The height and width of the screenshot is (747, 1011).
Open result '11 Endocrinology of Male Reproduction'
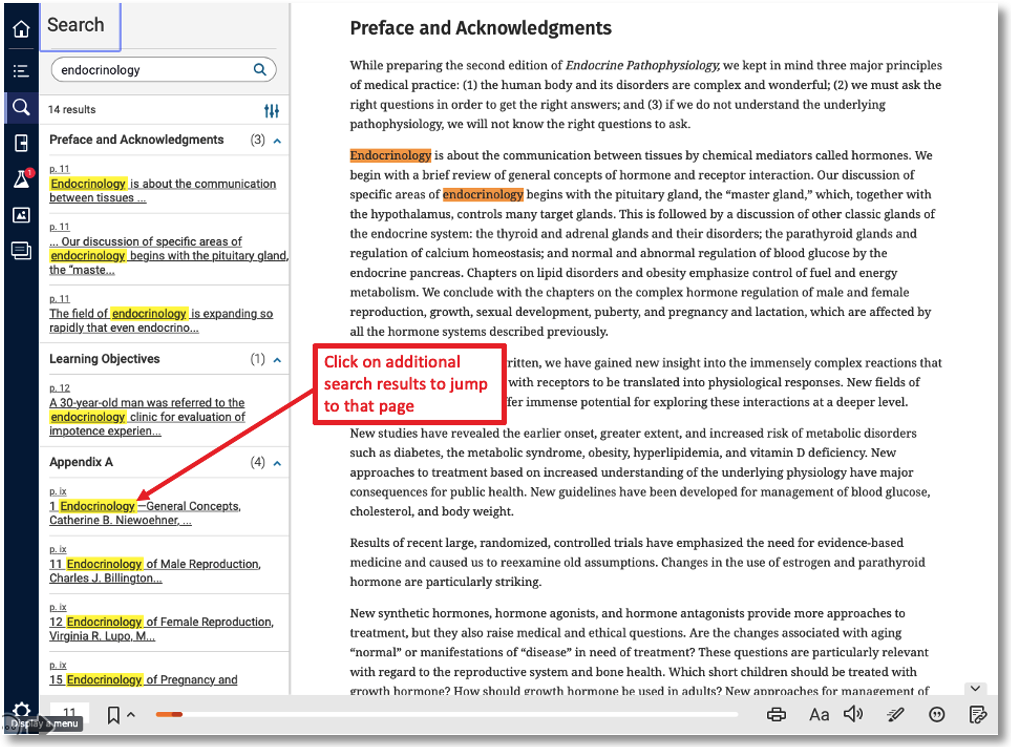coord(155,571)
